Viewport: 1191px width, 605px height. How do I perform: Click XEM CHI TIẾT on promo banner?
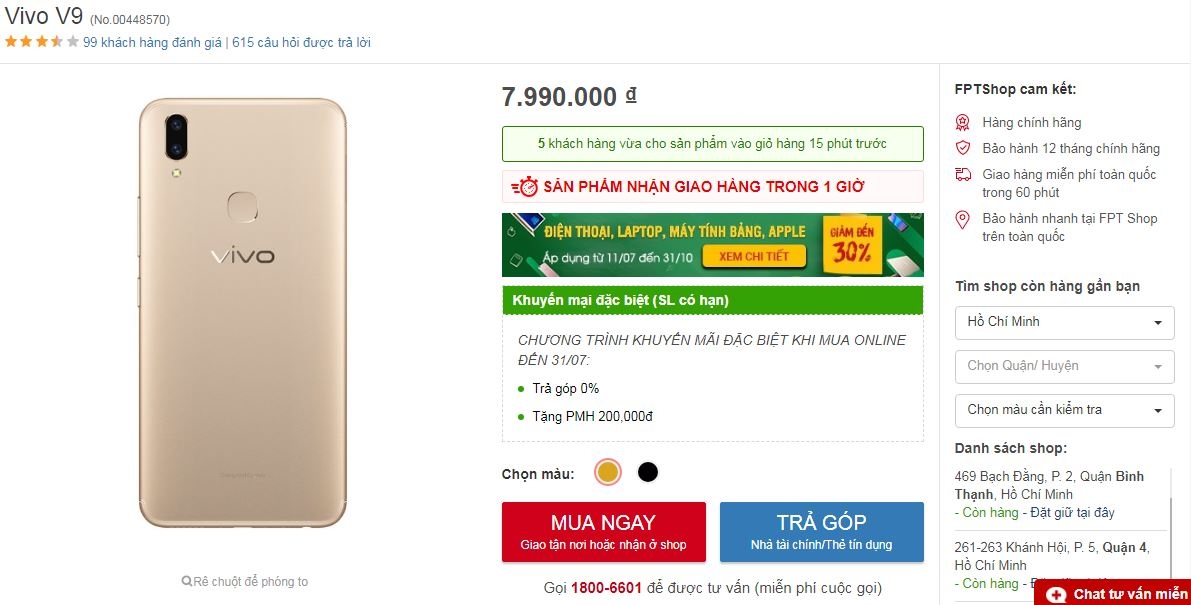pyautogui.click(x=754, y=256)
